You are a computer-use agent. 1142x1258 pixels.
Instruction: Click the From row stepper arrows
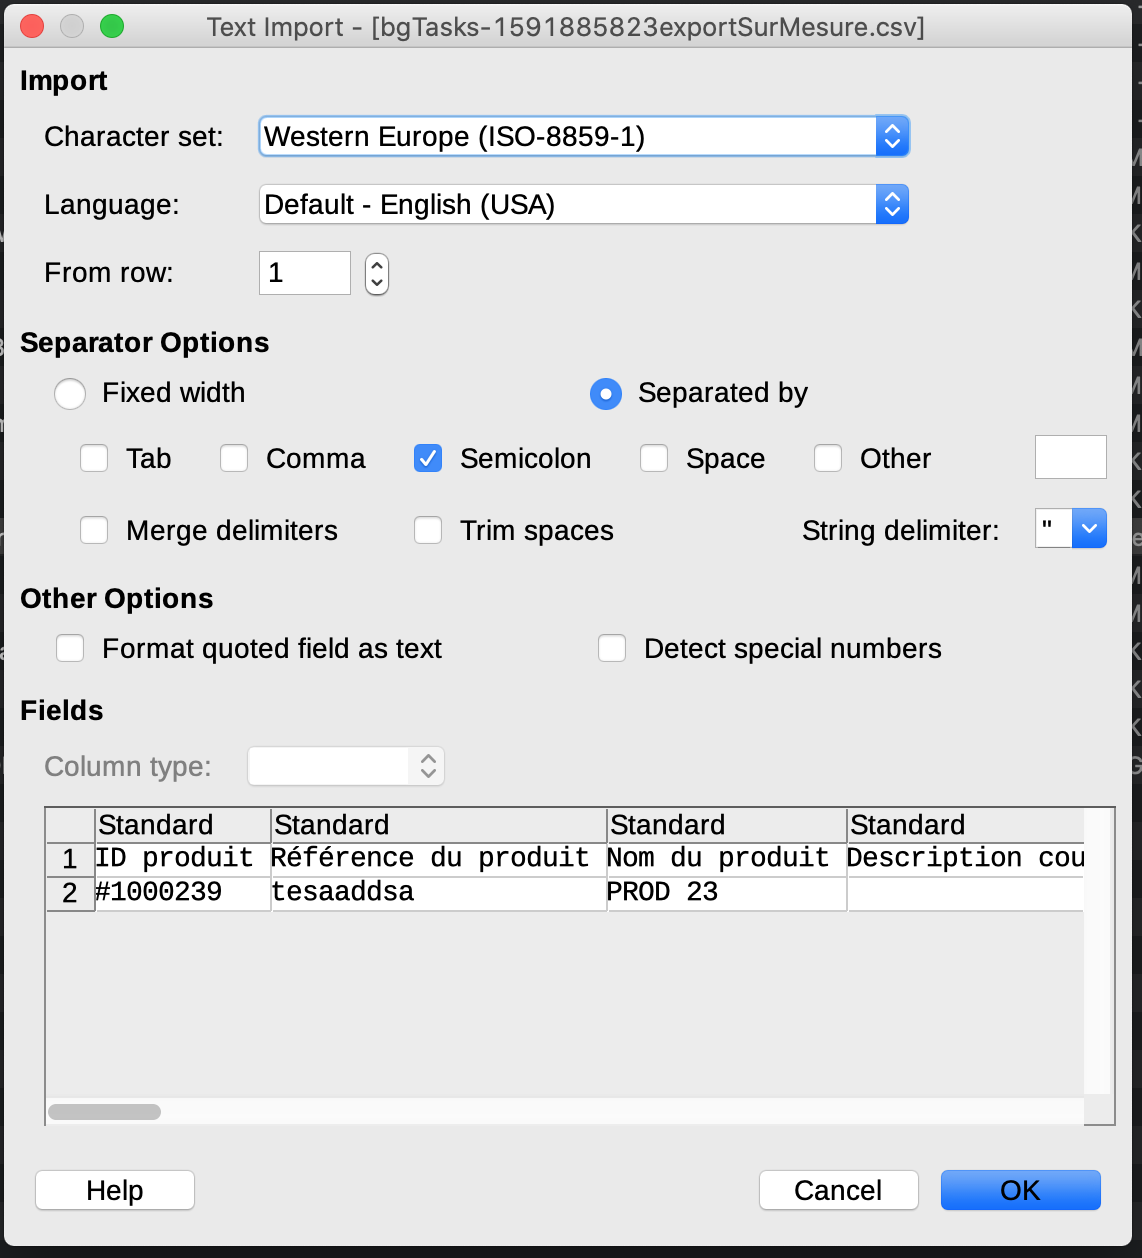click(x=377, y=273)
